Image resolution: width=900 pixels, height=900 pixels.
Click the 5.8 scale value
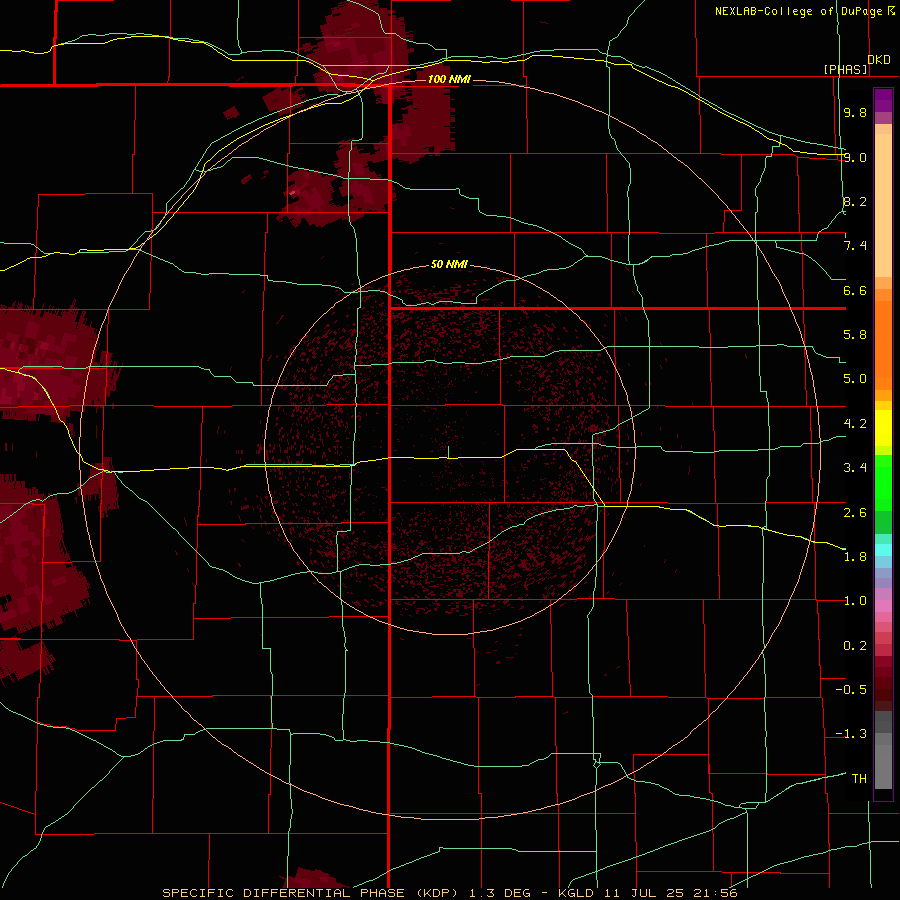point(855,335)
